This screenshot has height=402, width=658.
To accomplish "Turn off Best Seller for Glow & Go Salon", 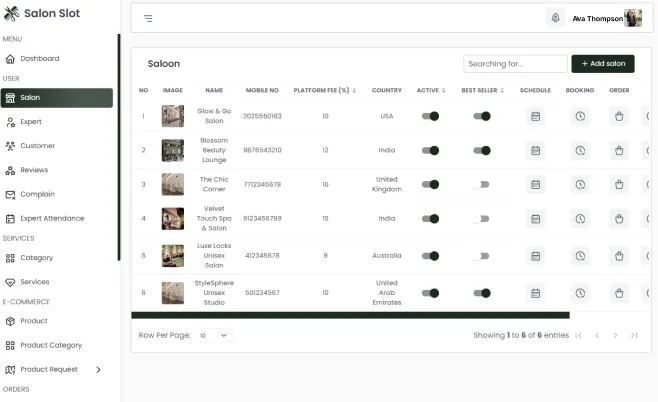I will point(482,116).
